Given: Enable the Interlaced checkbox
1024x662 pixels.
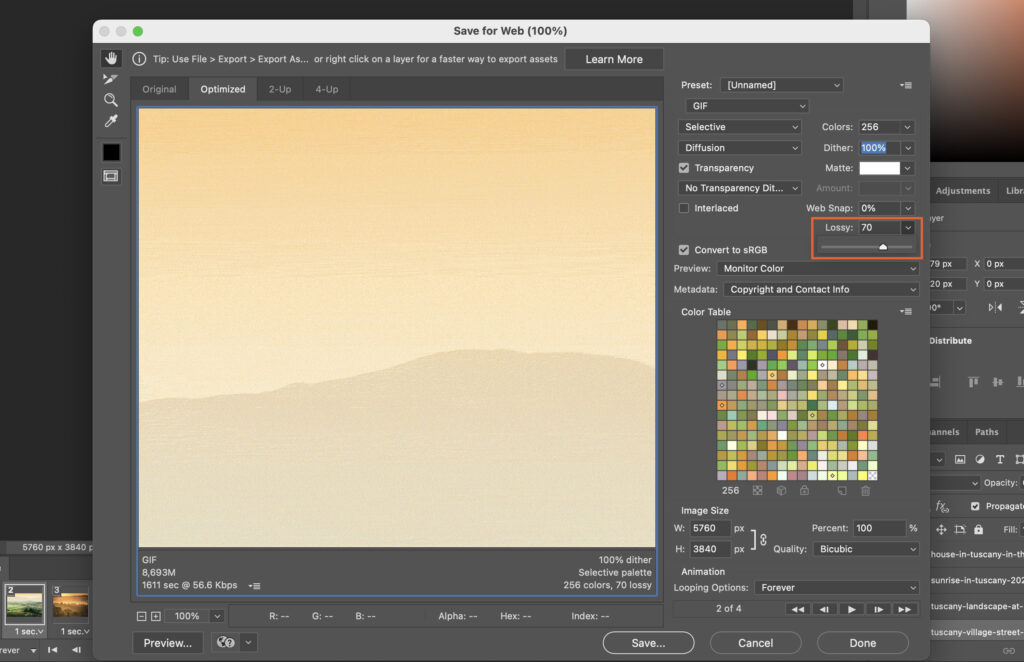Looking at the screenshot, I should [684, 208].
